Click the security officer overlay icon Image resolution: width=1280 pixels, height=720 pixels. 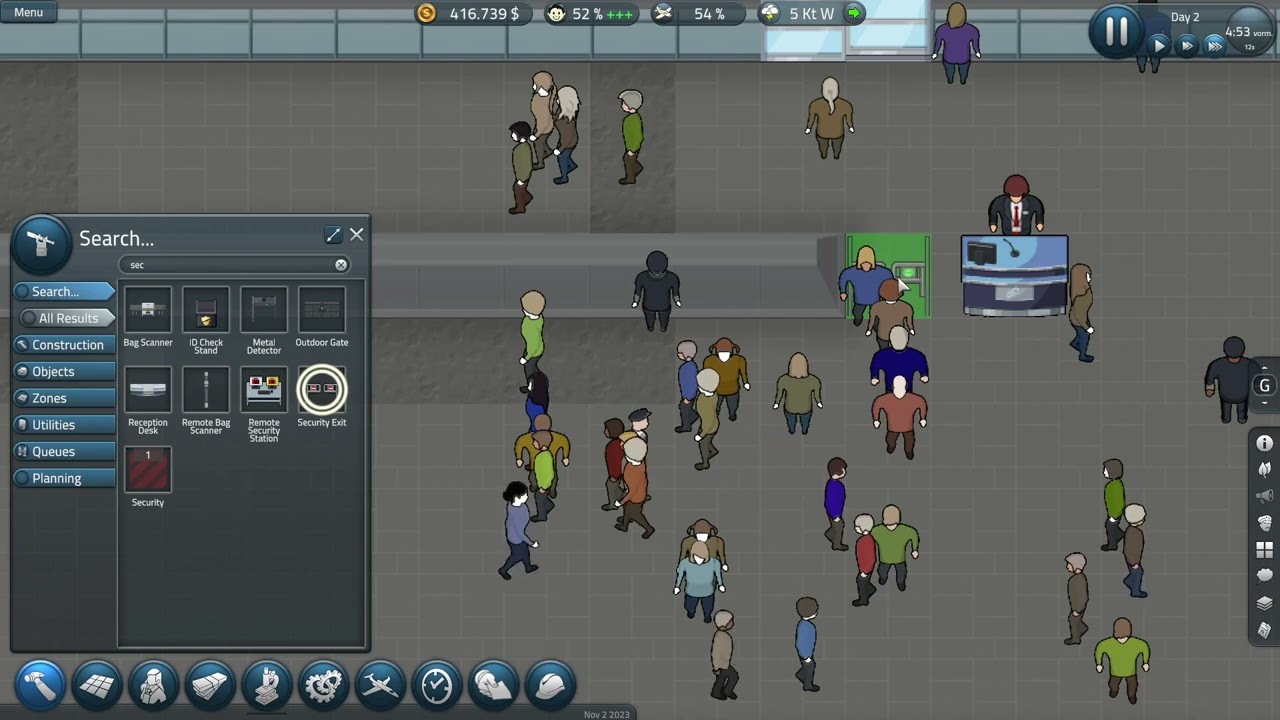click(x=1264, y=524)
